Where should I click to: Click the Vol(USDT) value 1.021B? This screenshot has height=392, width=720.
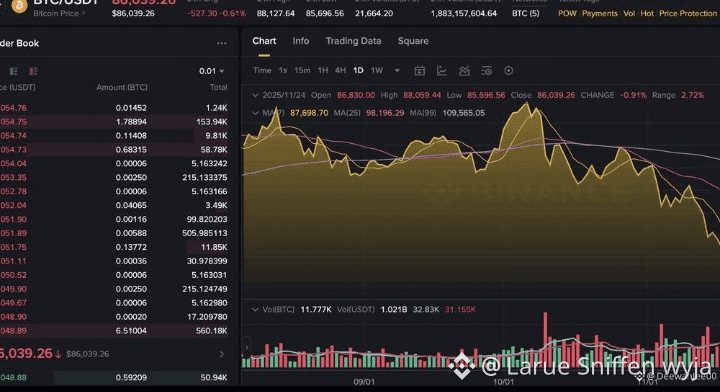tap(394, 309)
